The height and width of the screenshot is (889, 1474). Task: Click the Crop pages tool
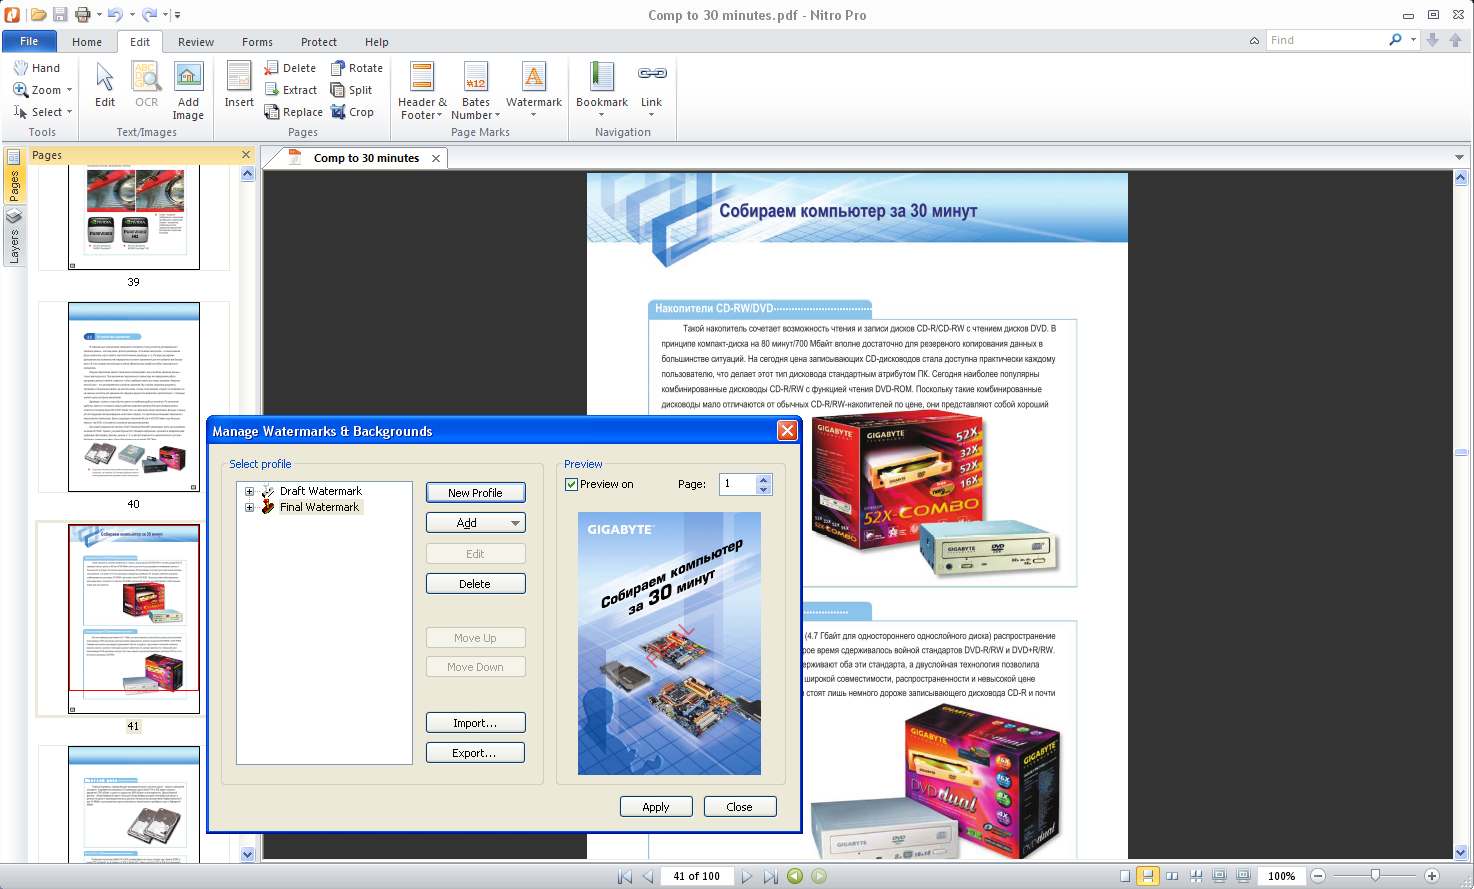coord(352,112)
